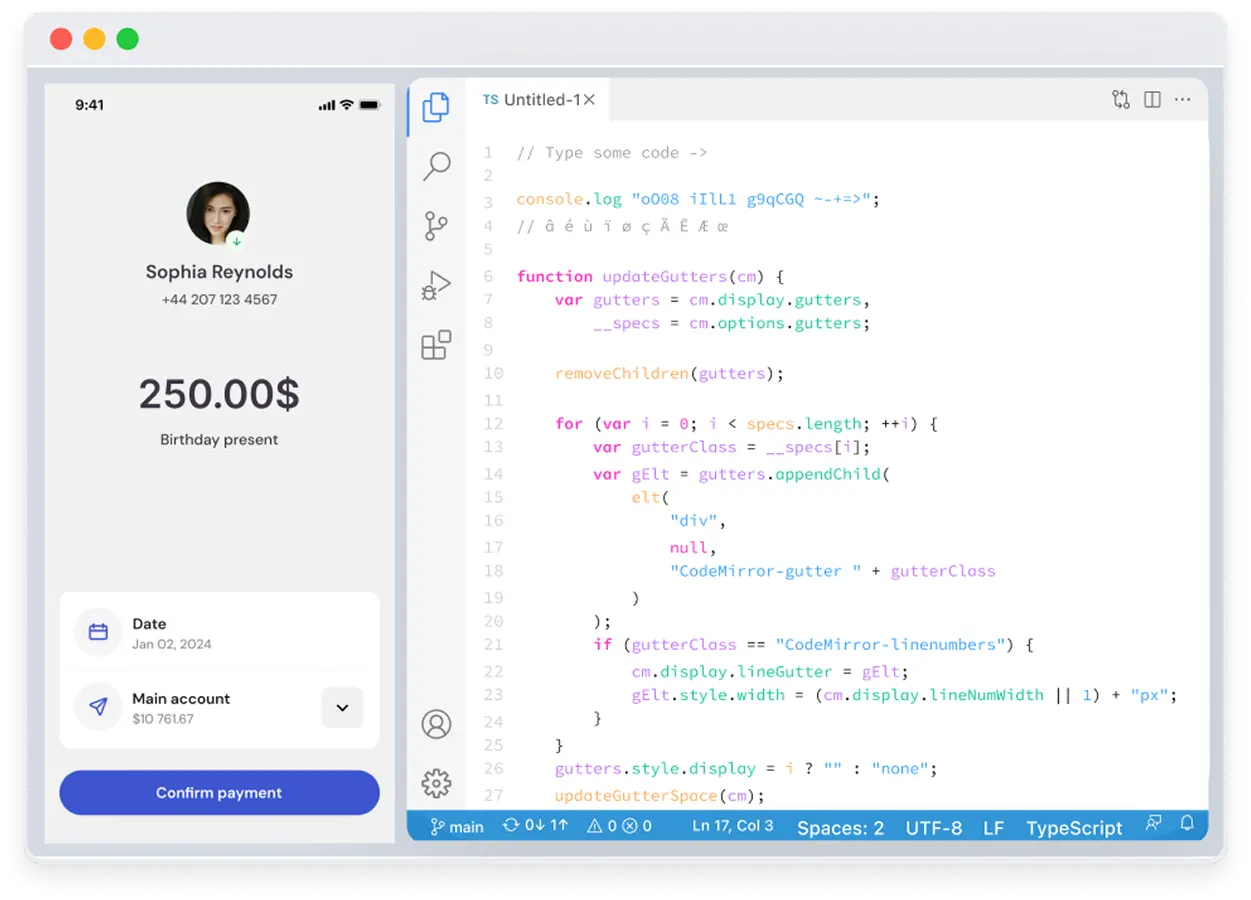The image size is (1251, 900).
Task: Open the Explorer panel in the sidebar
Action: pos(435,108)
